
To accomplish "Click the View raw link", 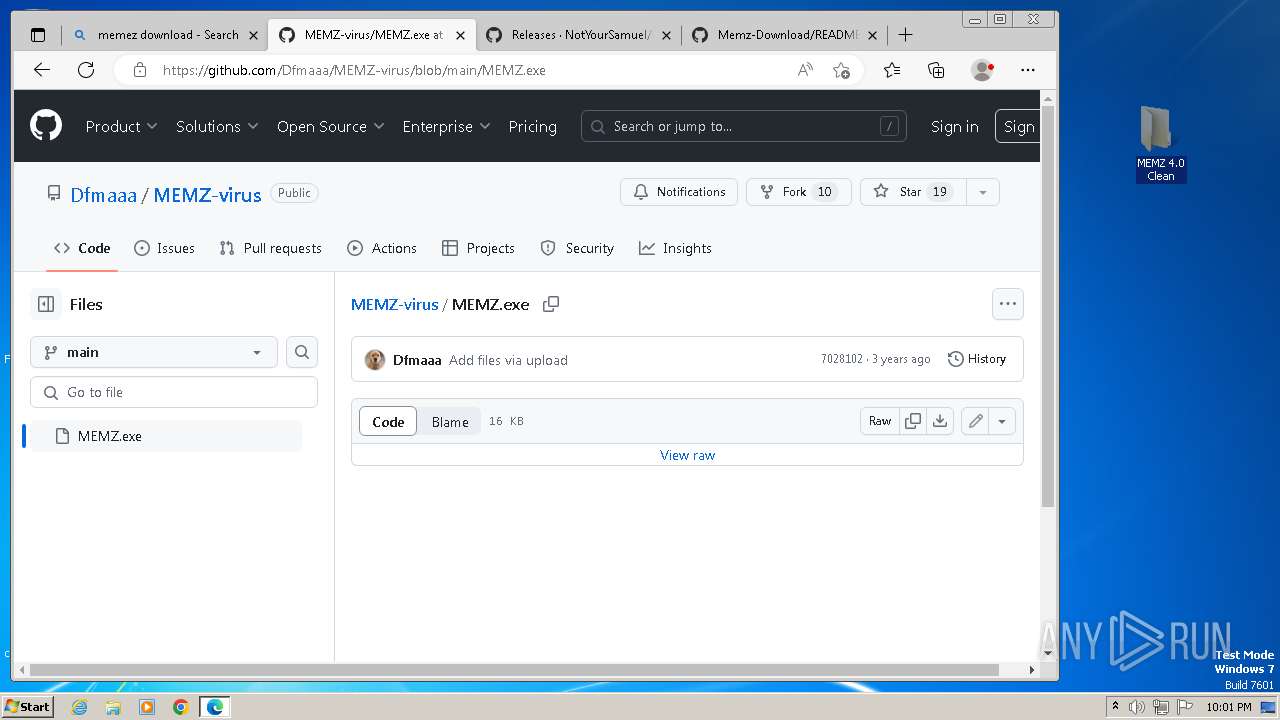I will [x=687, y=455].
